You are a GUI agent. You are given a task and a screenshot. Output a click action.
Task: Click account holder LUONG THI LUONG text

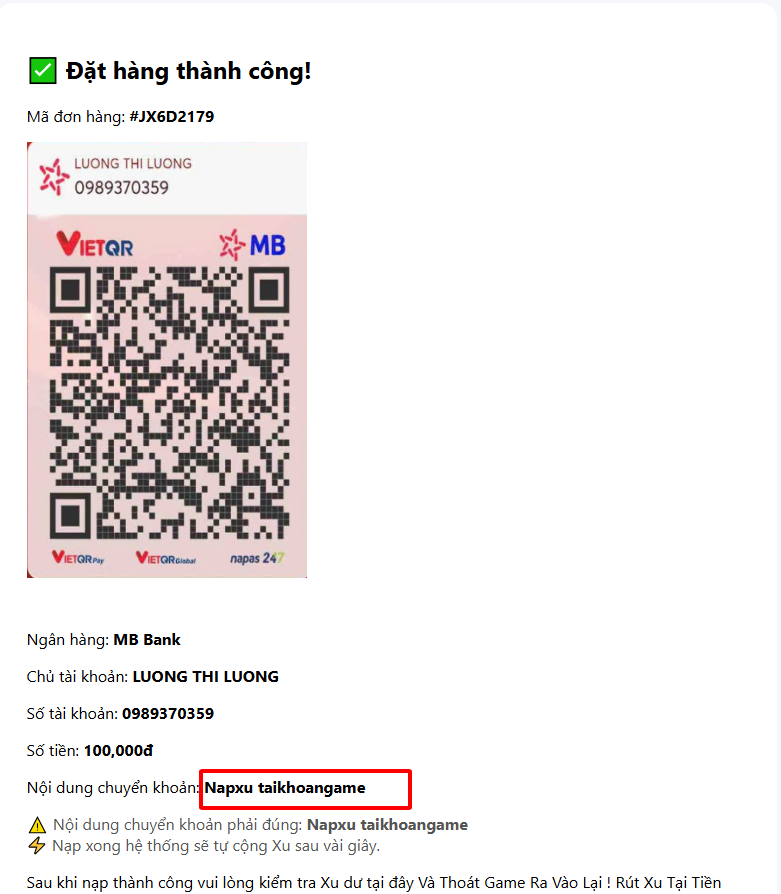[205, 677]
